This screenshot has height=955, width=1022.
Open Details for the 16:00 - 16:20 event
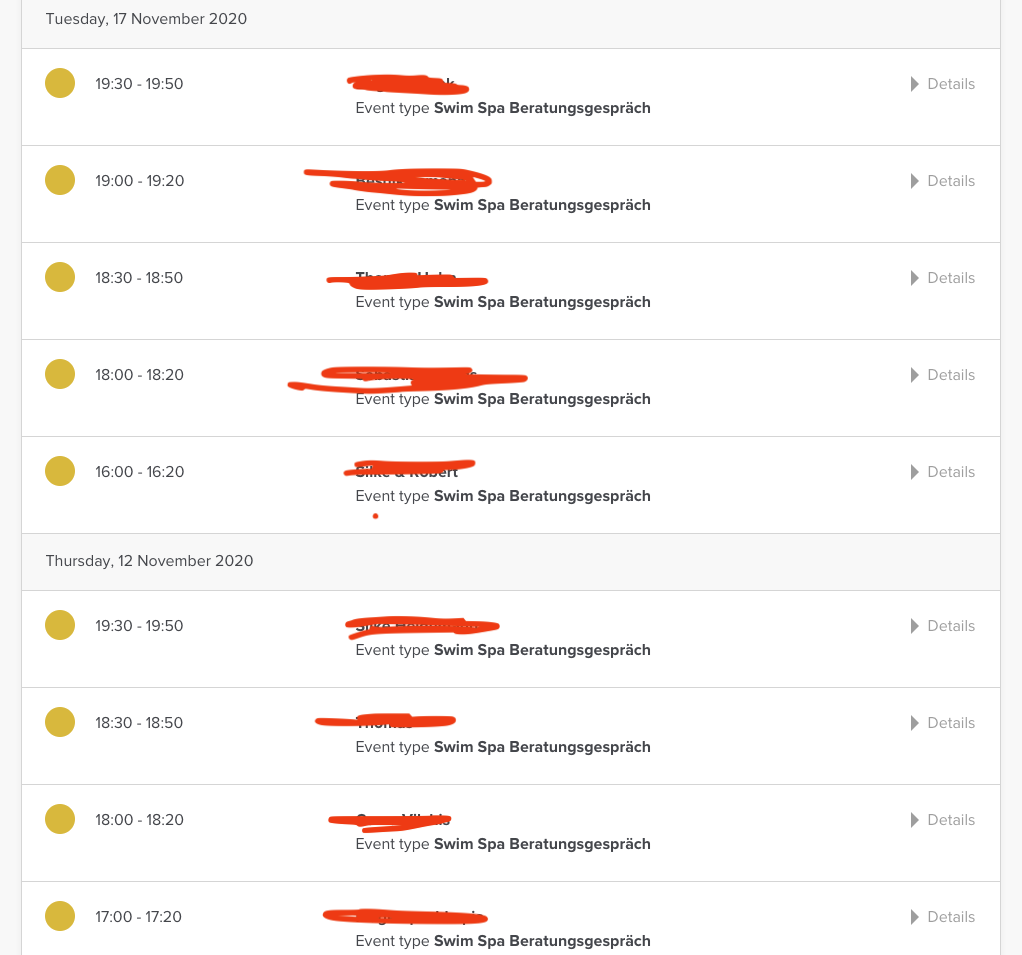coord(942,472)
